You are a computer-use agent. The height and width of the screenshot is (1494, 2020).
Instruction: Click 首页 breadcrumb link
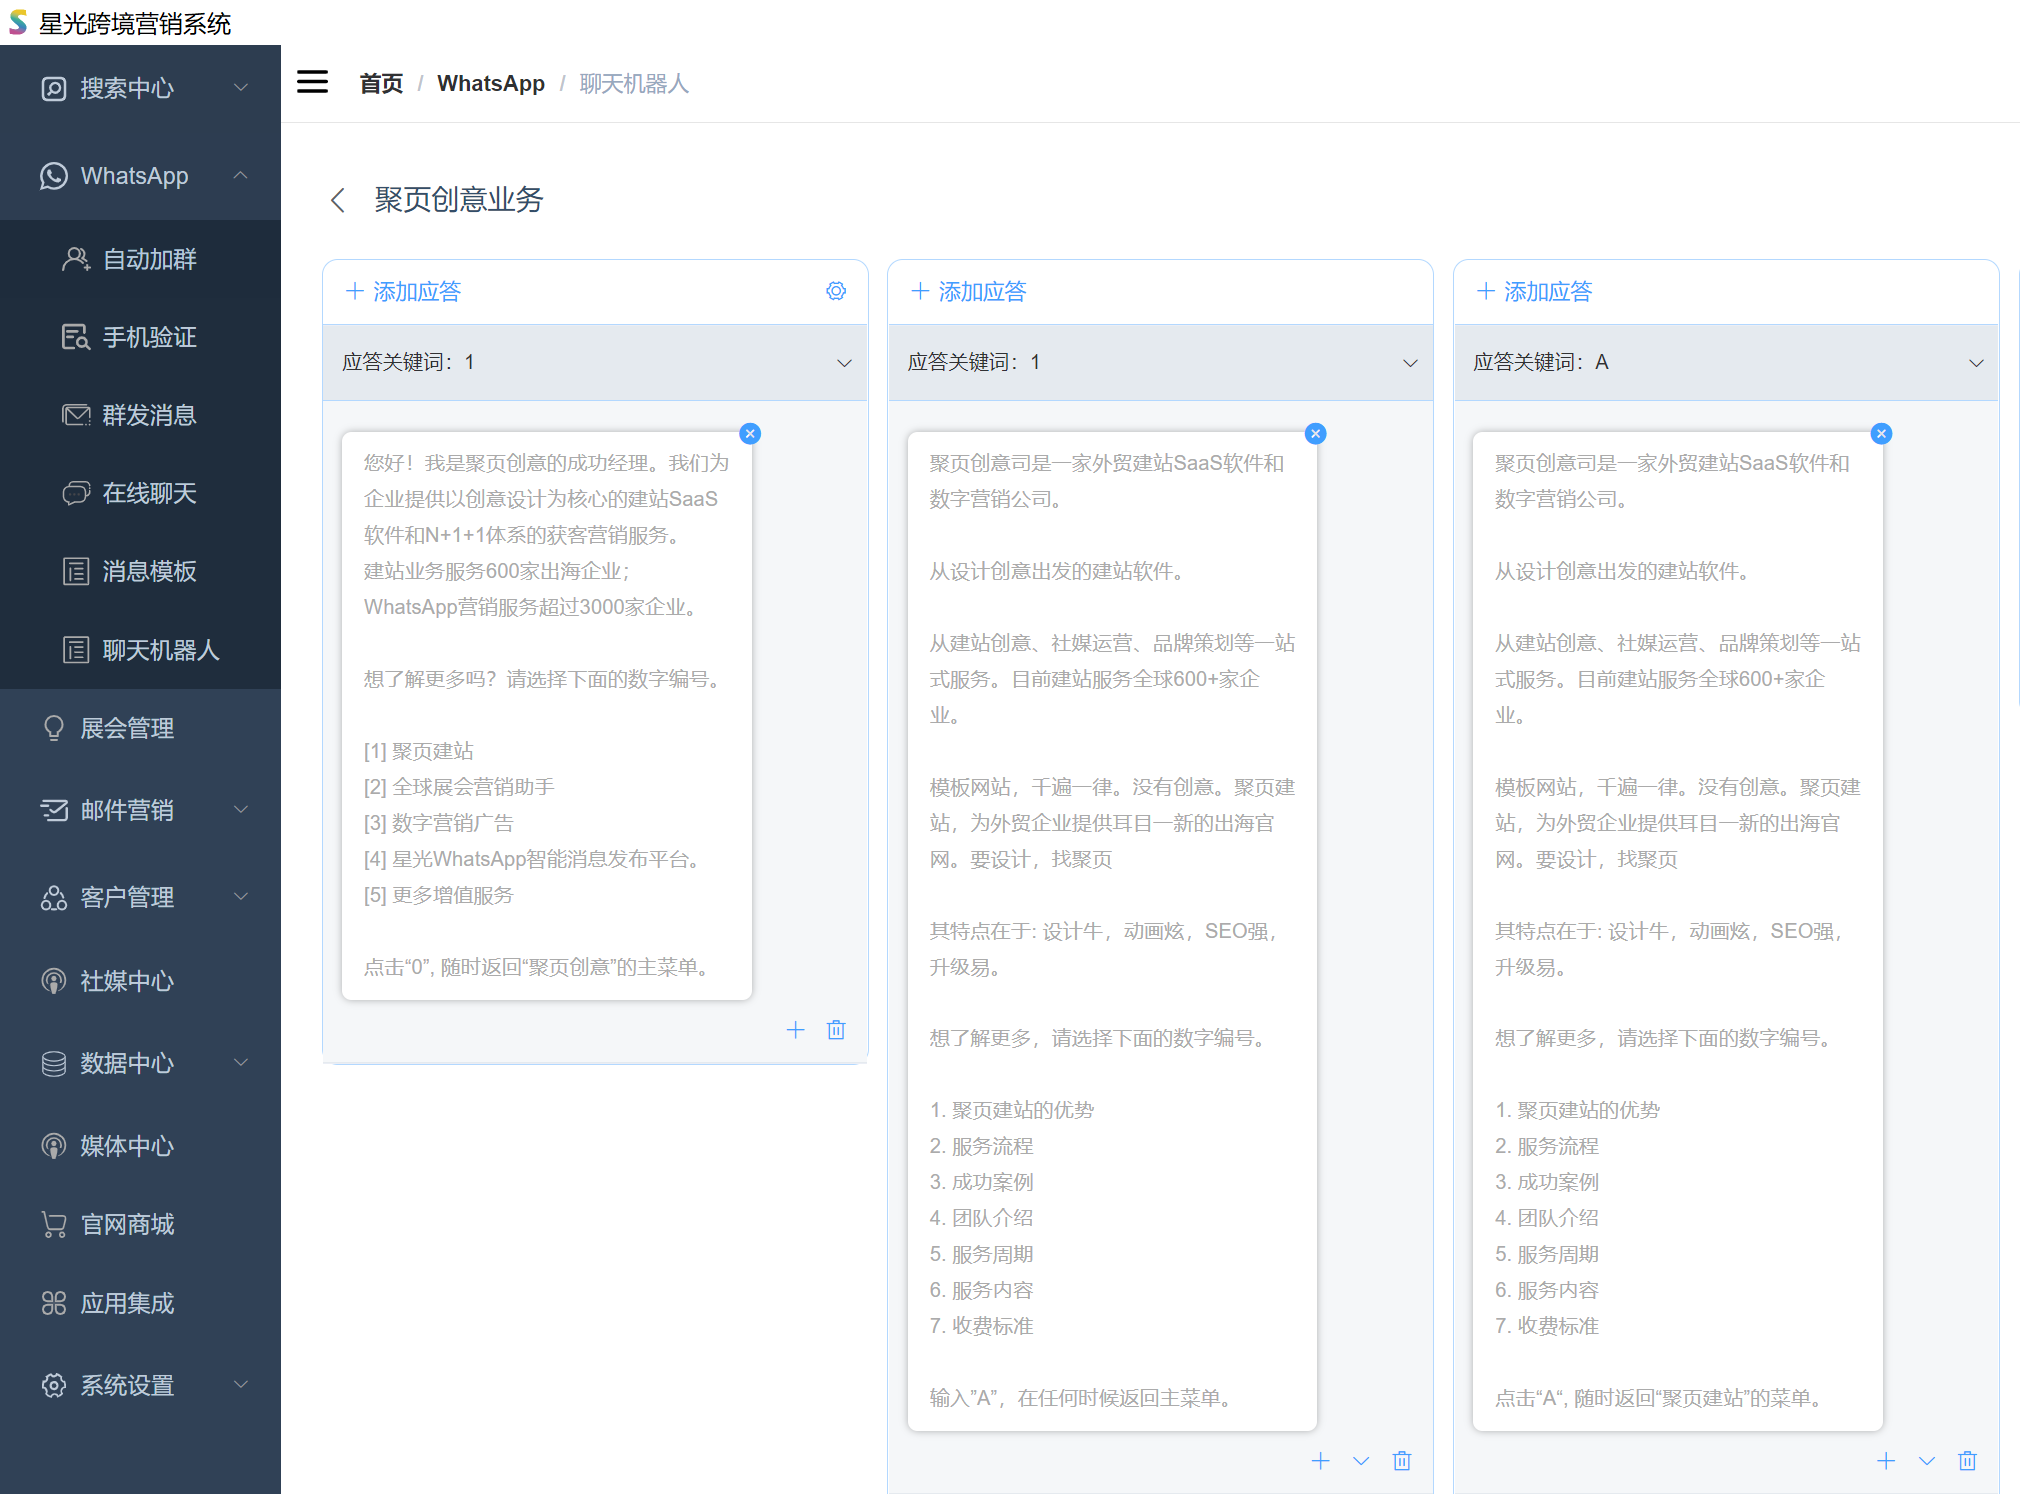tap(381, 83)
